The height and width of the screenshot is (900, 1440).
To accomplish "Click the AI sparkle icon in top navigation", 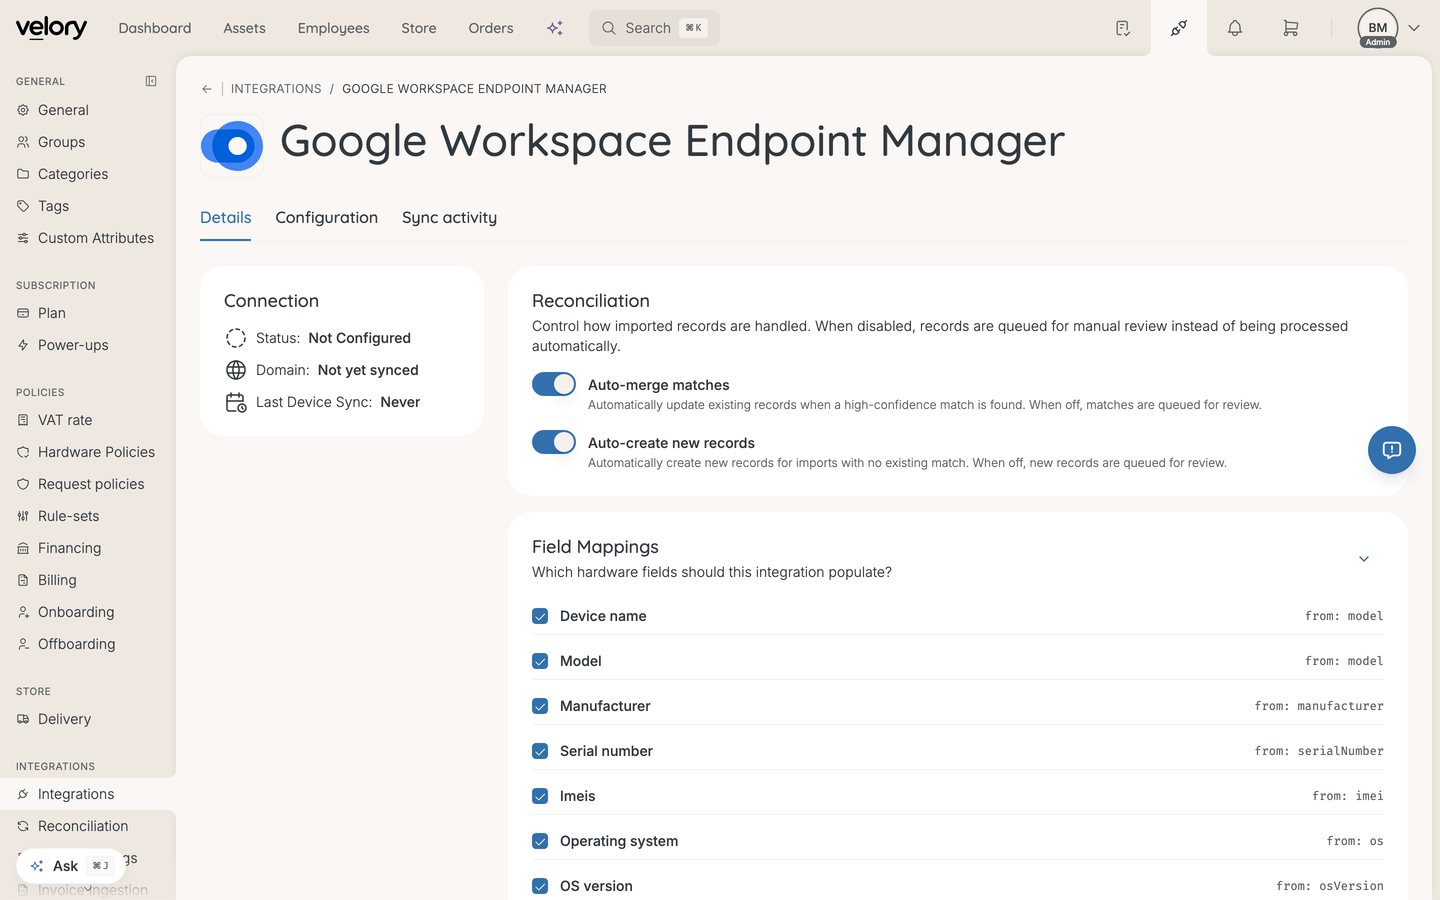I will (555, 28).
